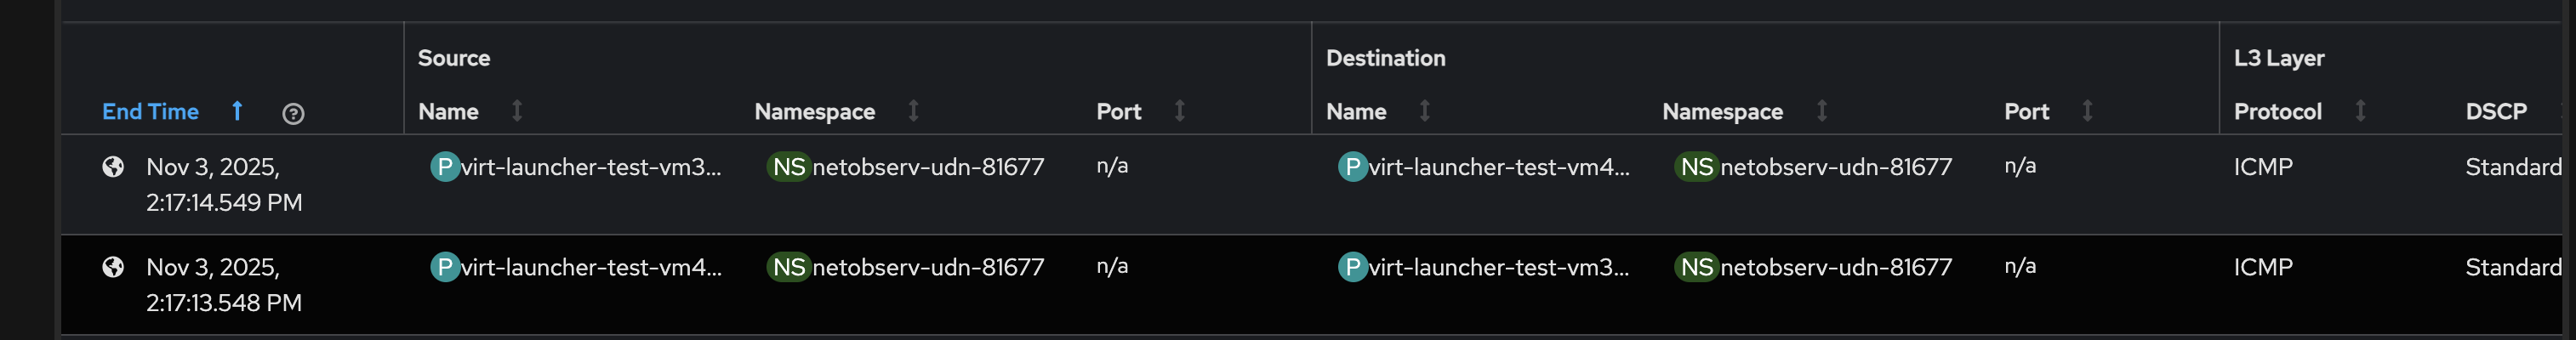The image size is (2576, 340).
Task: Click globe icon in first flow row
Action: point(113,167)
